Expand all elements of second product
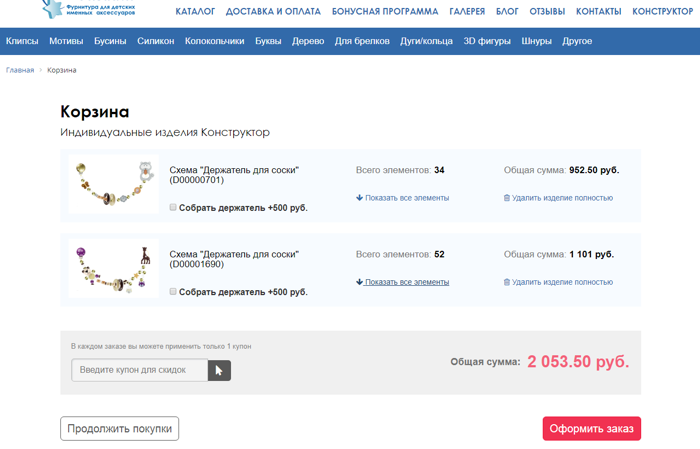 (x=402, y=282)
